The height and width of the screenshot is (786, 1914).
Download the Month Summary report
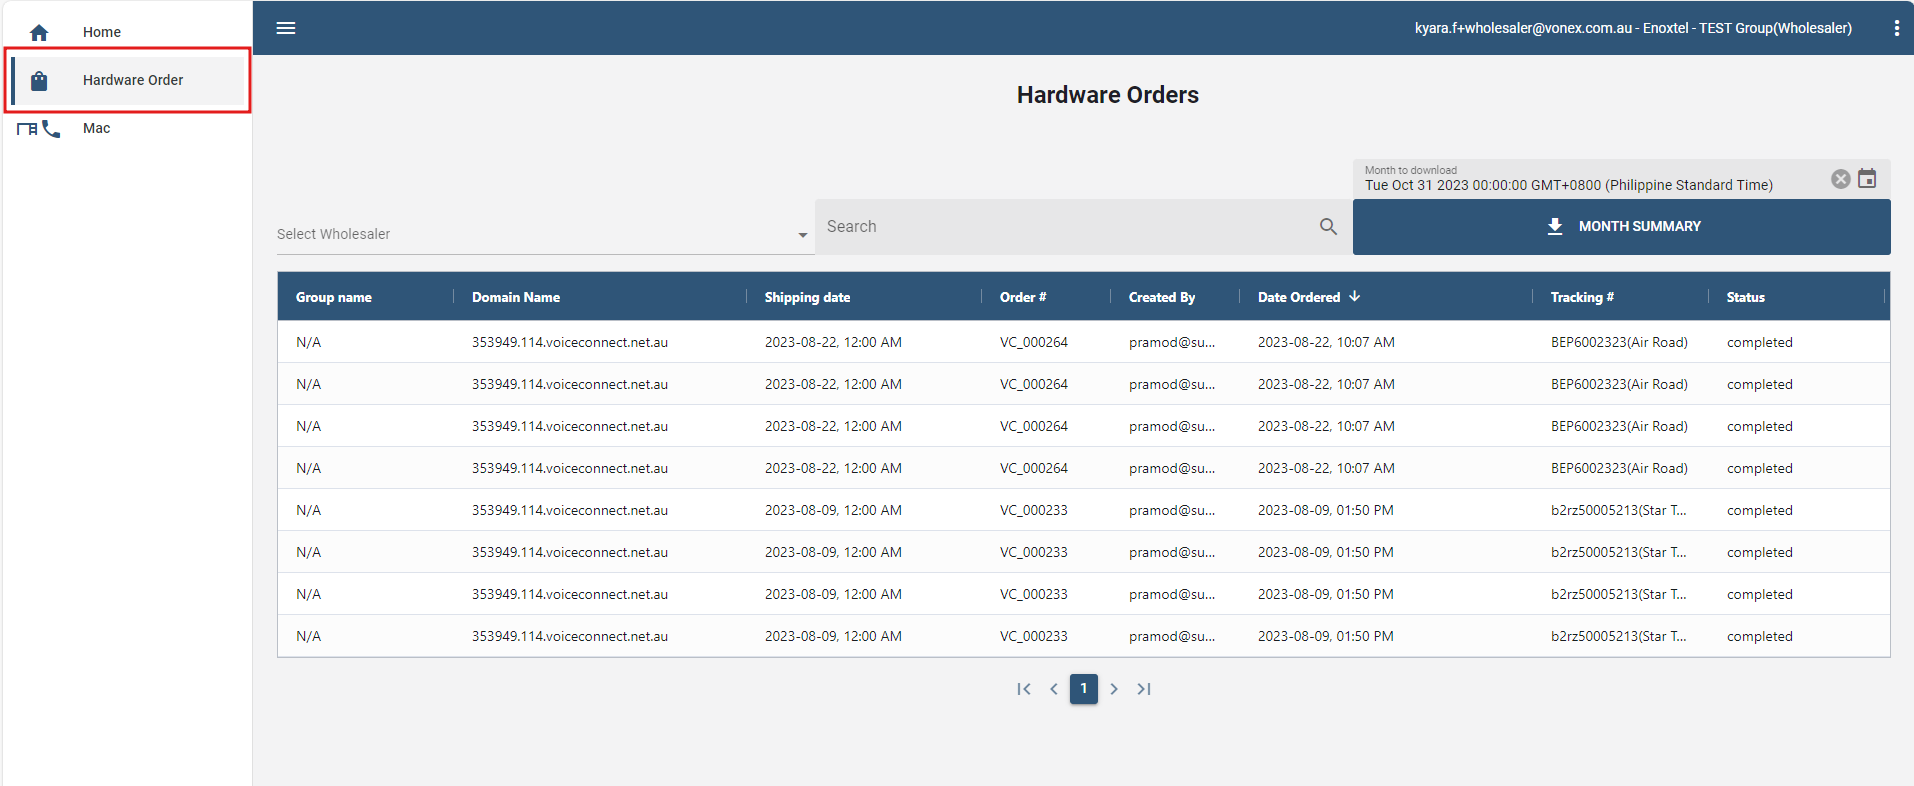click(1621, 227)
